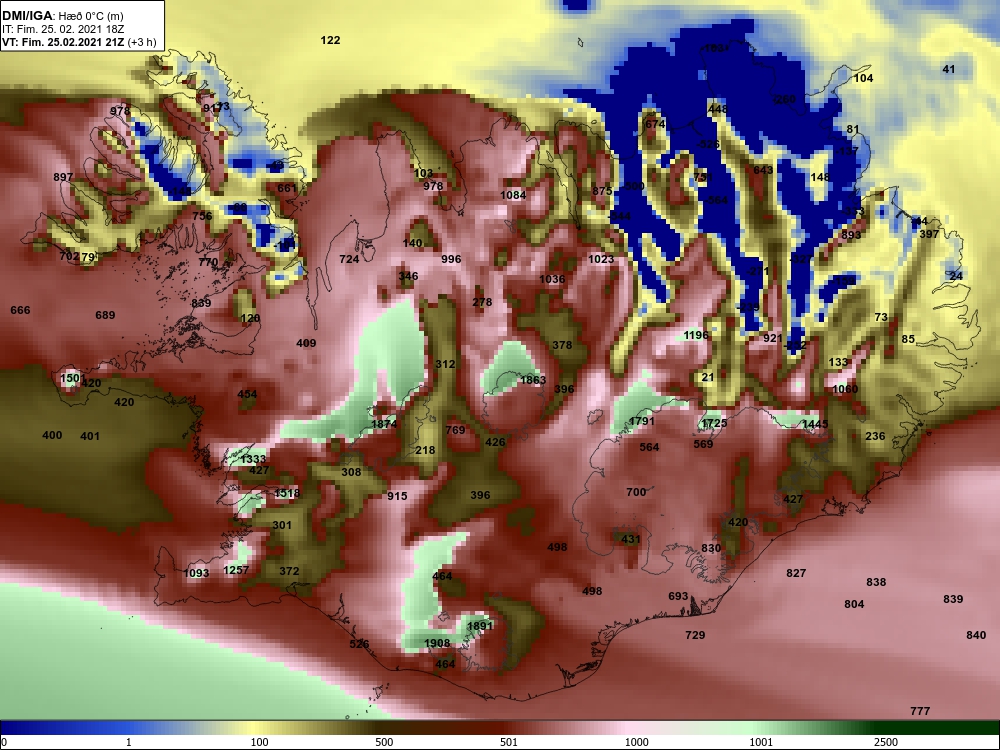The height and width of the screenshot is (750, 1000).
Task: Click the legend label 1001
Action: click(x=761, y=742)
